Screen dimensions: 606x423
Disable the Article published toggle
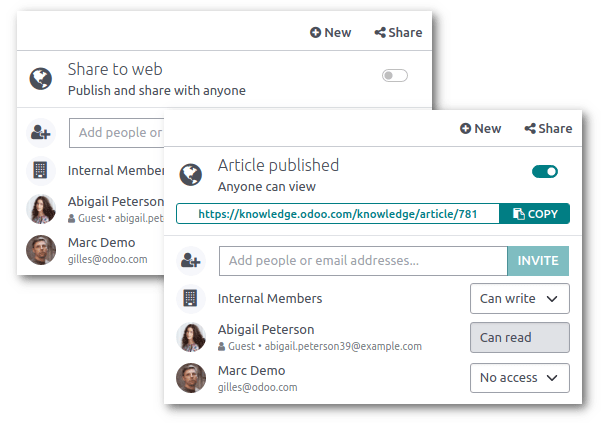click(545, 172)
